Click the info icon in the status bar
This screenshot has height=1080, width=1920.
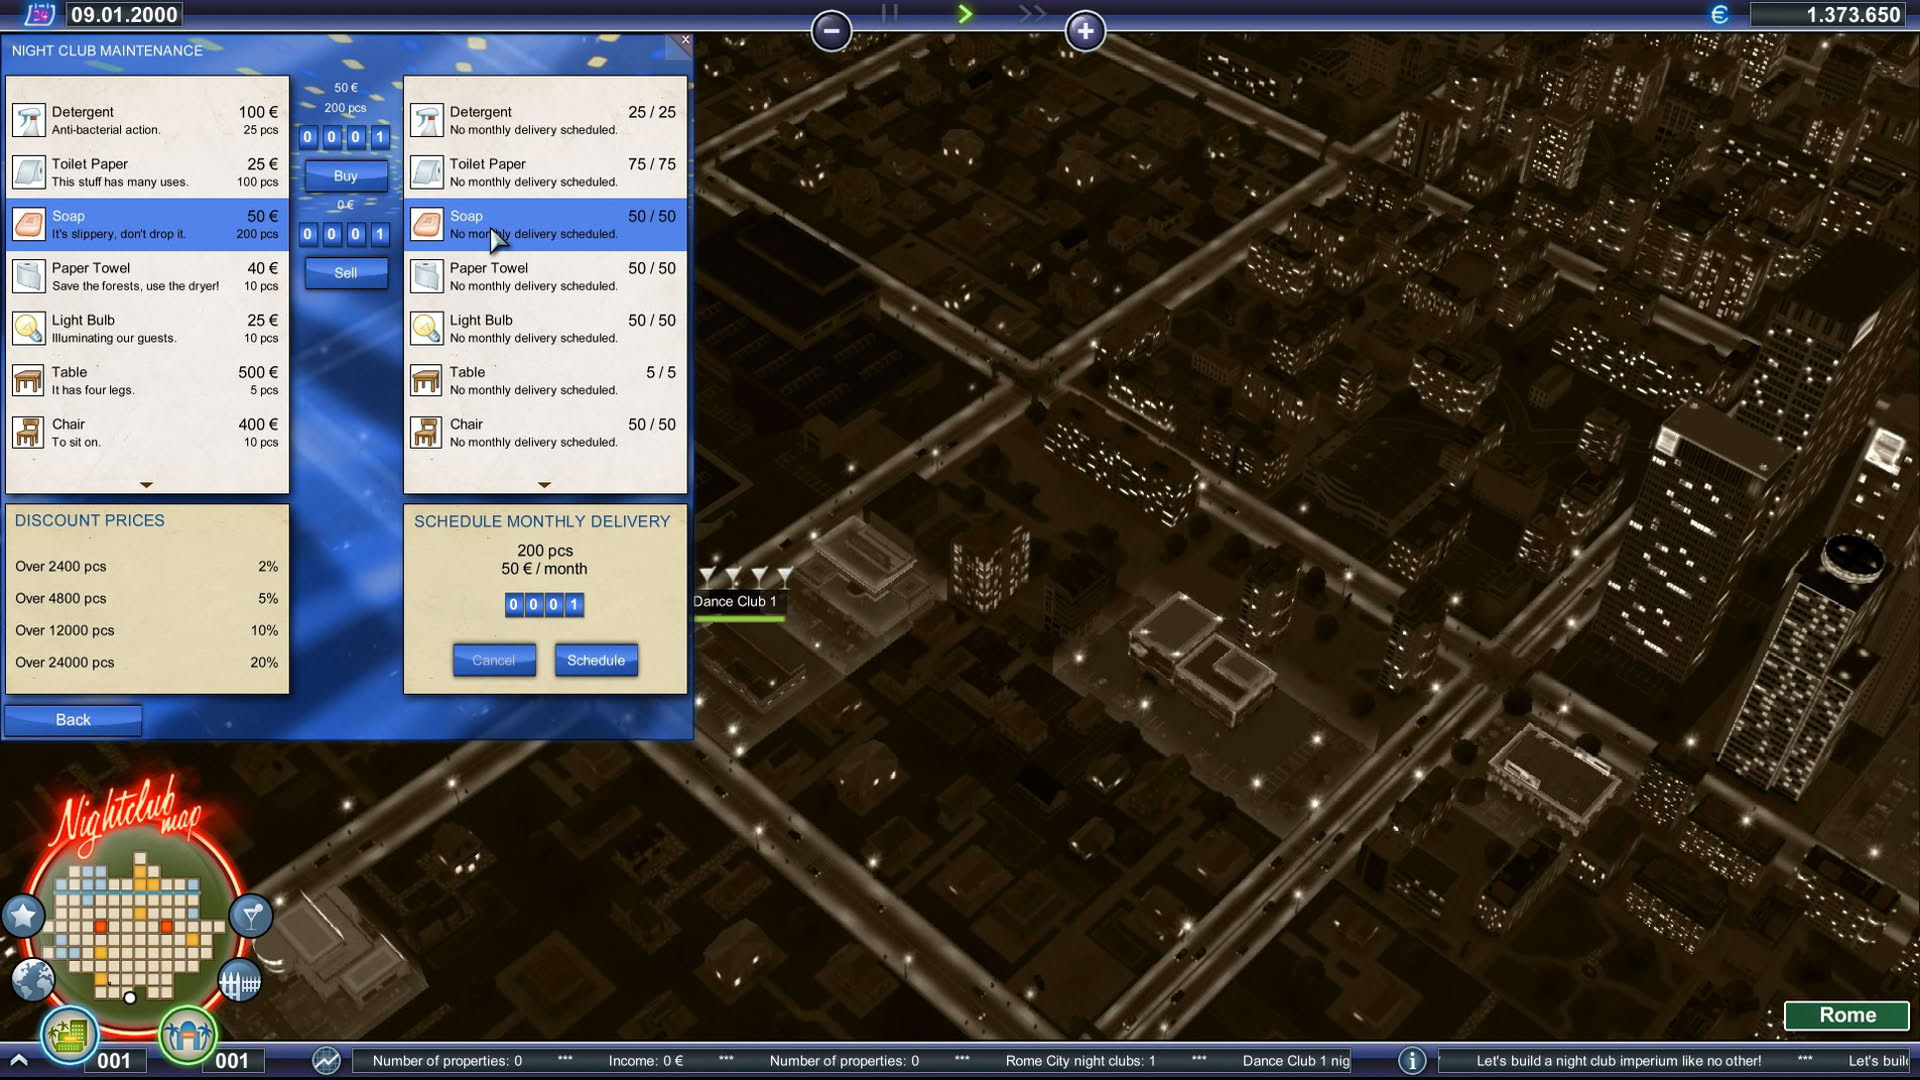(x=1412, y=1061)
